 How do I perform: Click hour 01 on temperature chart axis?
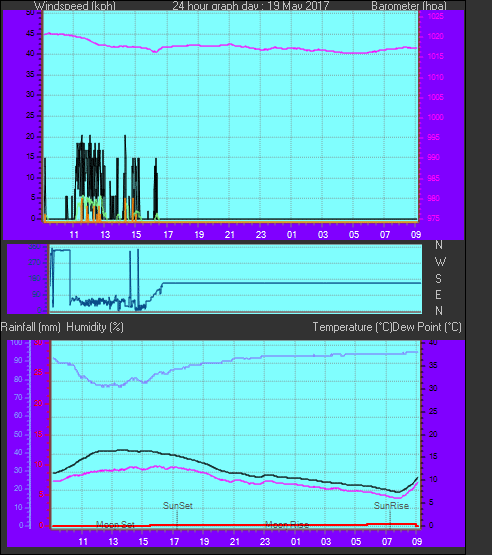click(x=296, y=542)
